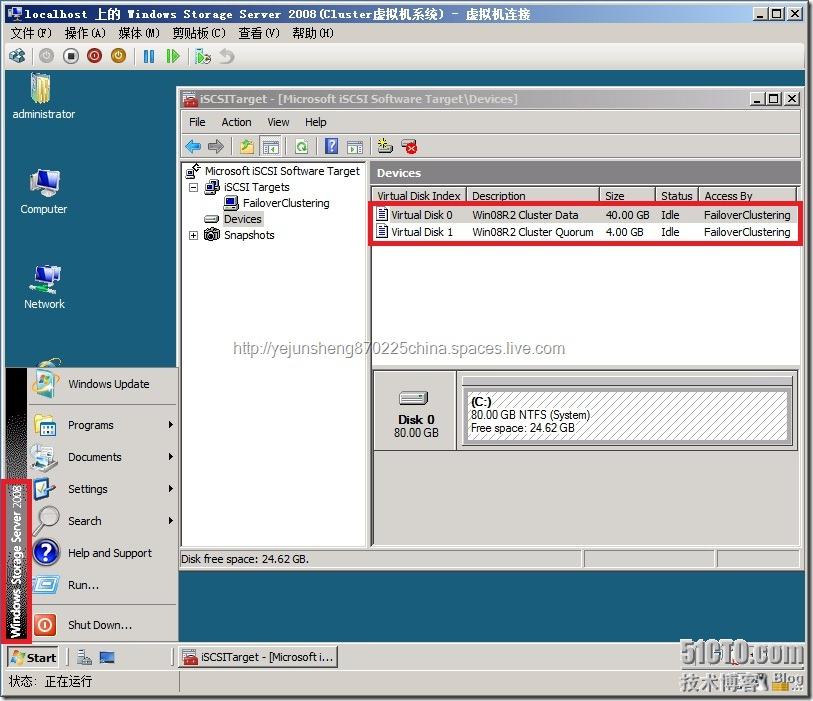Screen dimensions: 813x701
Task: Select Microsoft iSCSI Software Target root node
Action: 282,171
